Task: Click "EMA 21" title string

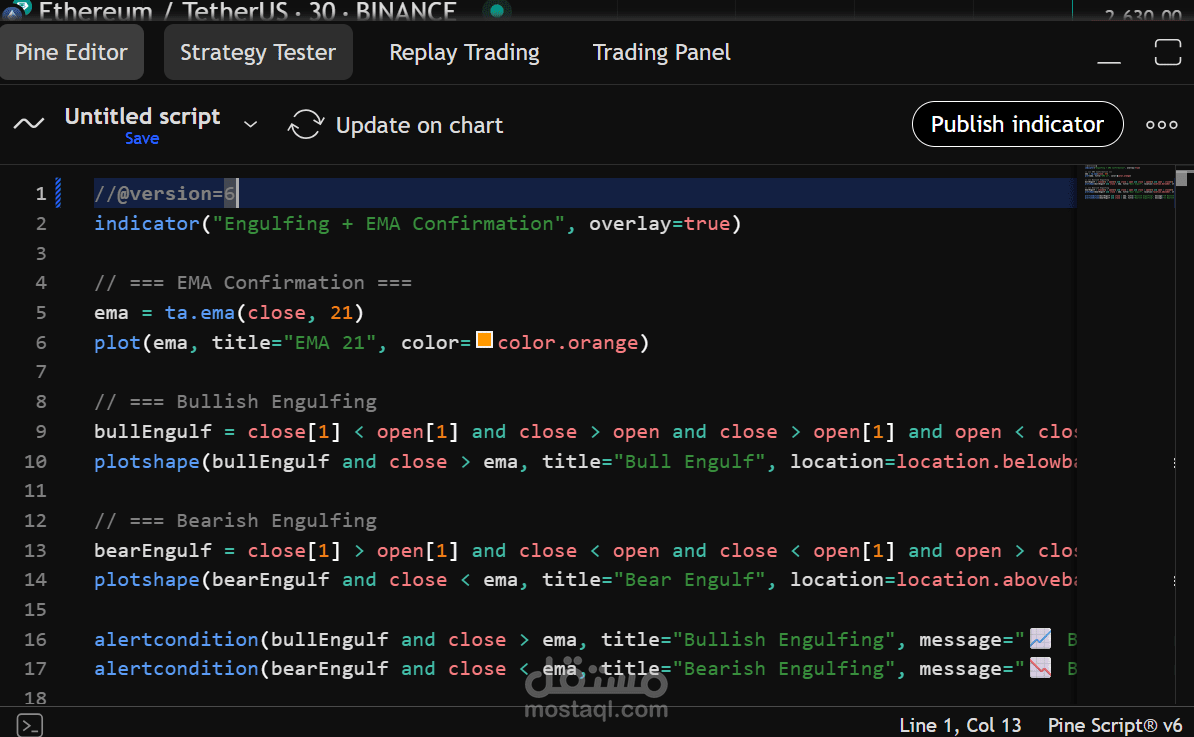Action: coord(330,343)
